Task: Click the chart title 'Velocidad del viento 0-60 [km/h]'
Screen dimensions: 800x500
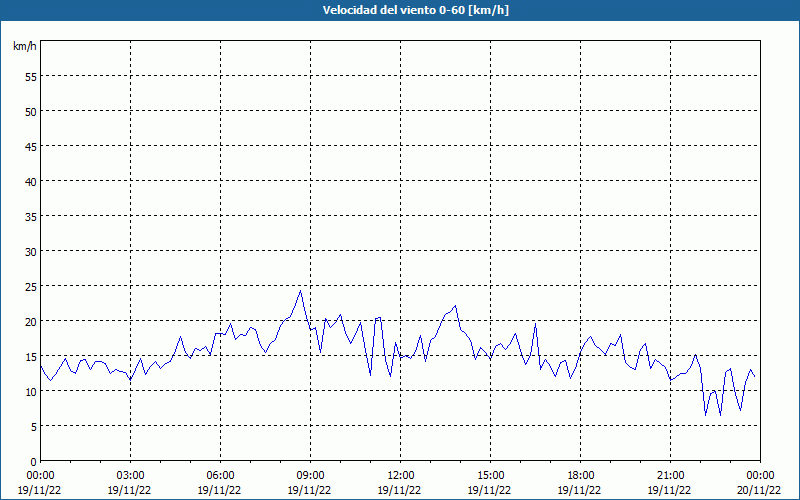Action: (x=415, y=10)
